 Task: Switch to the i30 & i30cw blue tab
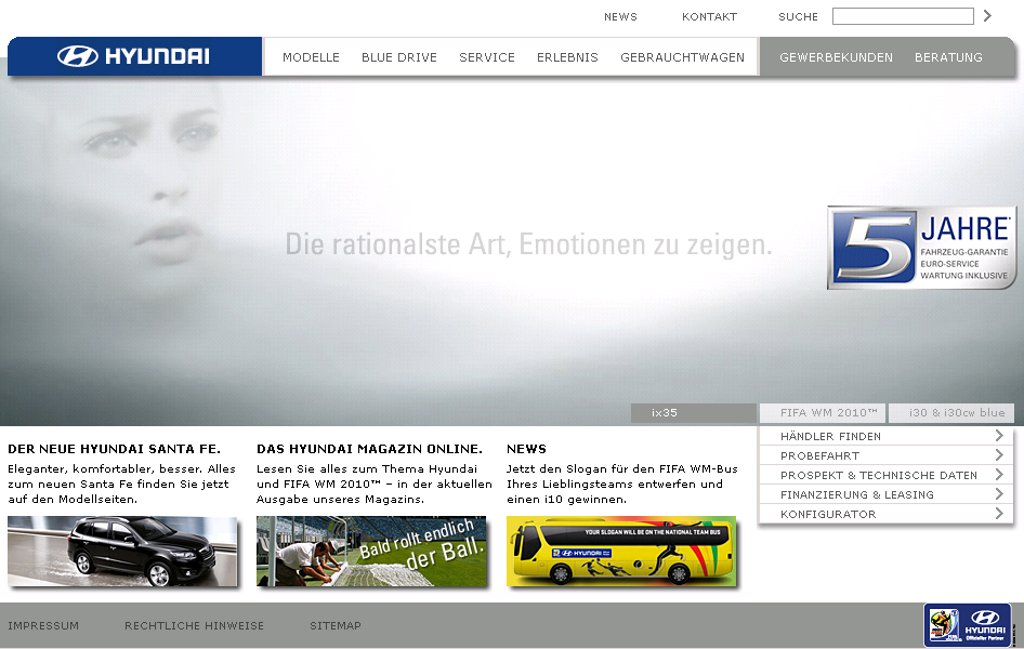[x=952, y=413]
